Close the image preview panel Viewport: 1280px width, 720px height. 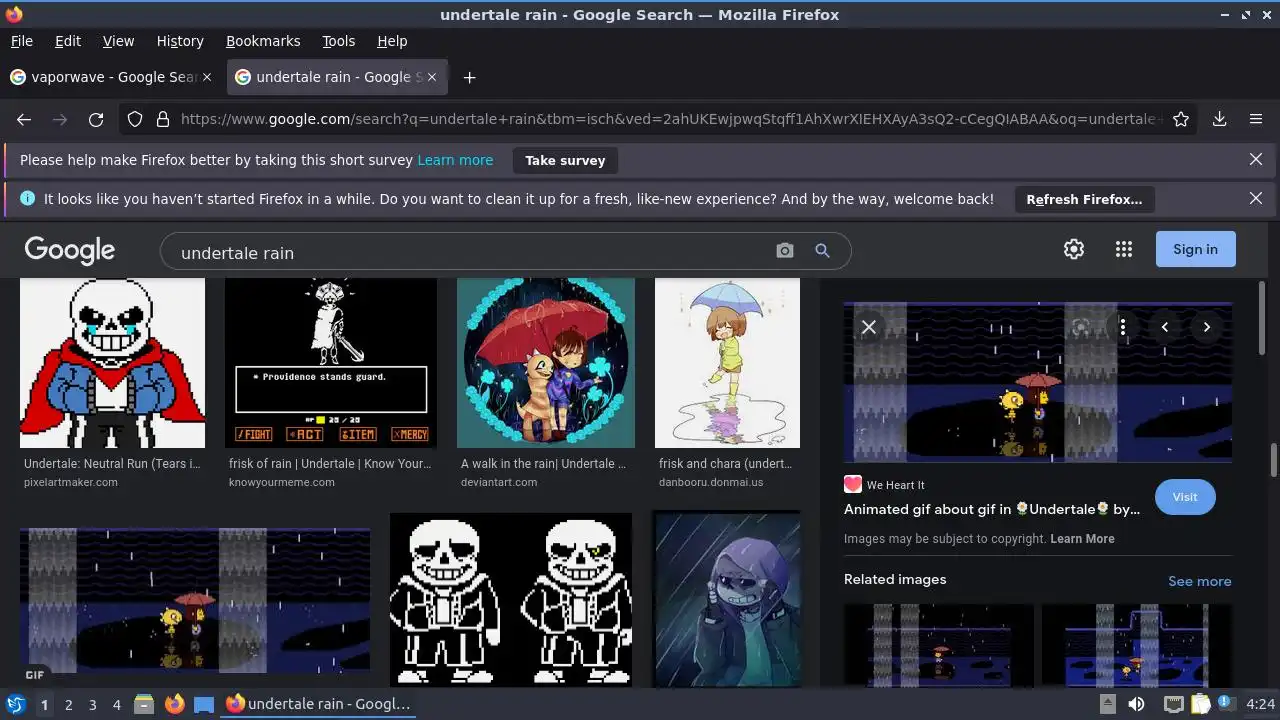pyautogui.click(x=869, y=327)
